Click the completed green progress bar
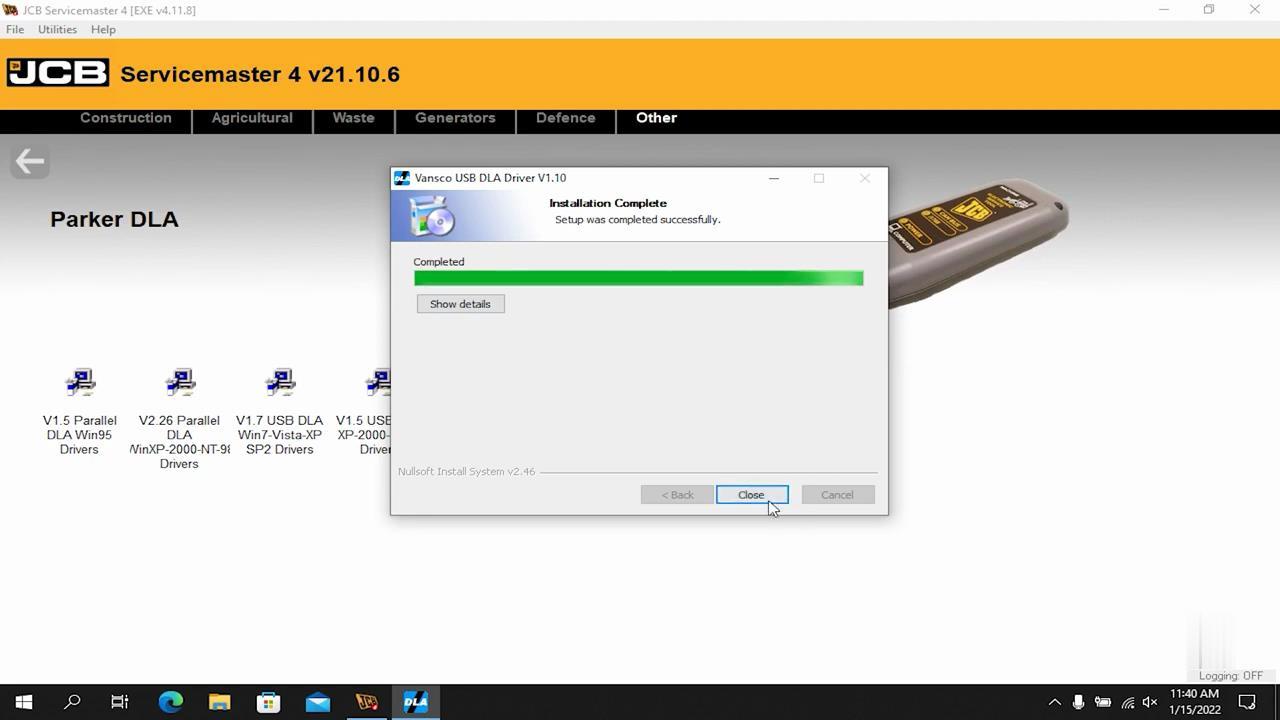This screenshot has width=1280, height=720. [x=638, y=278]
